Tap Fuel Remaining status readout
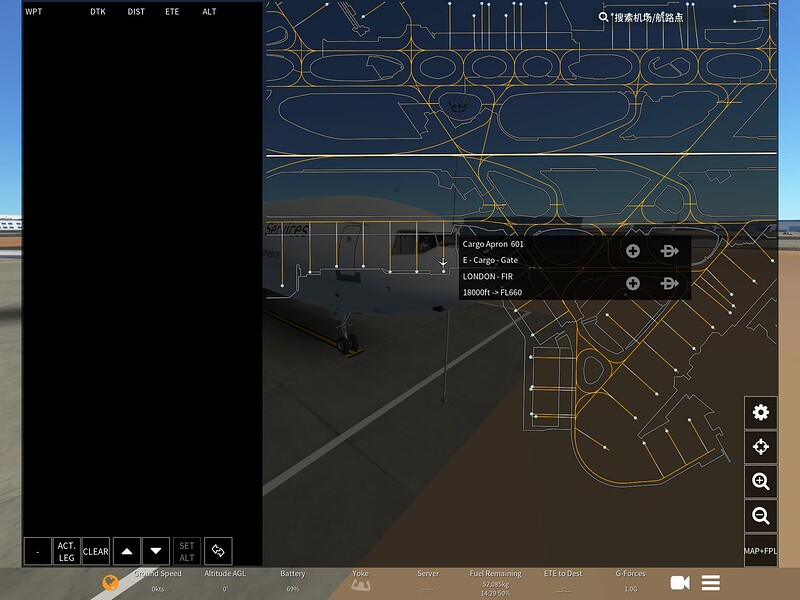Viewport: 800px width, 600px height. [495, 583]
